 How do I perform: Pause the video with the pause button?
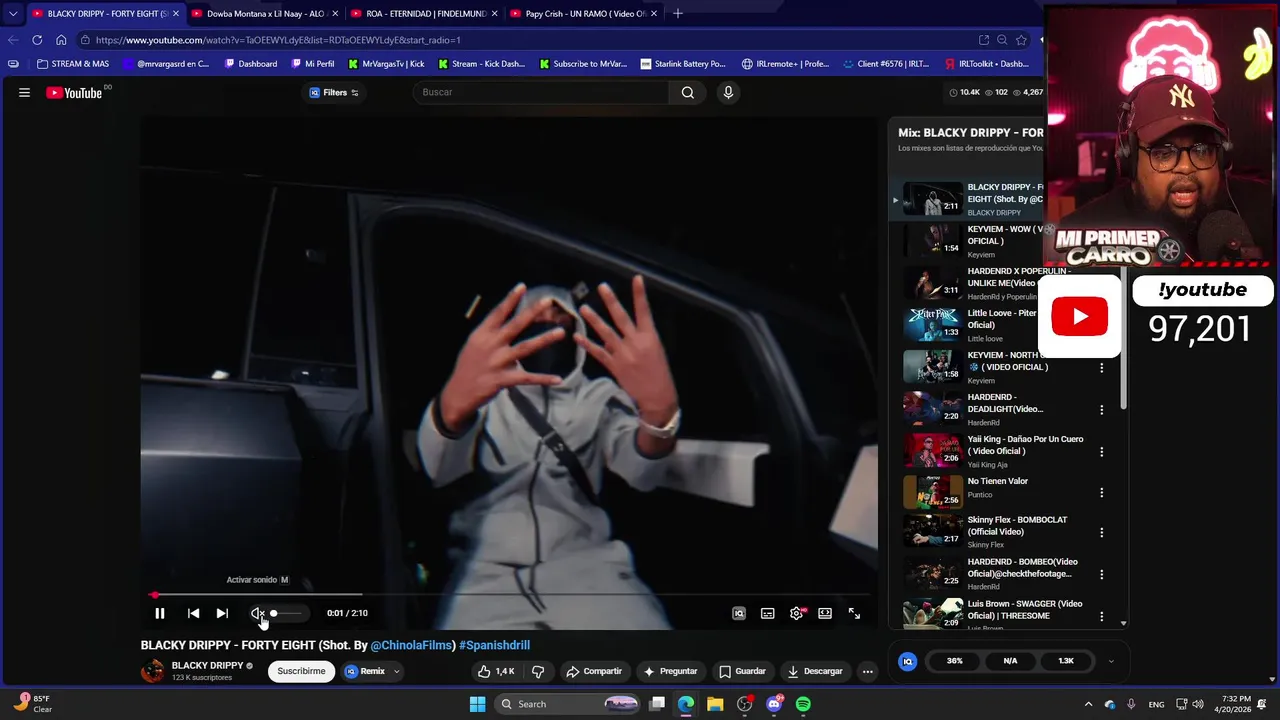(x=160, y=613)
